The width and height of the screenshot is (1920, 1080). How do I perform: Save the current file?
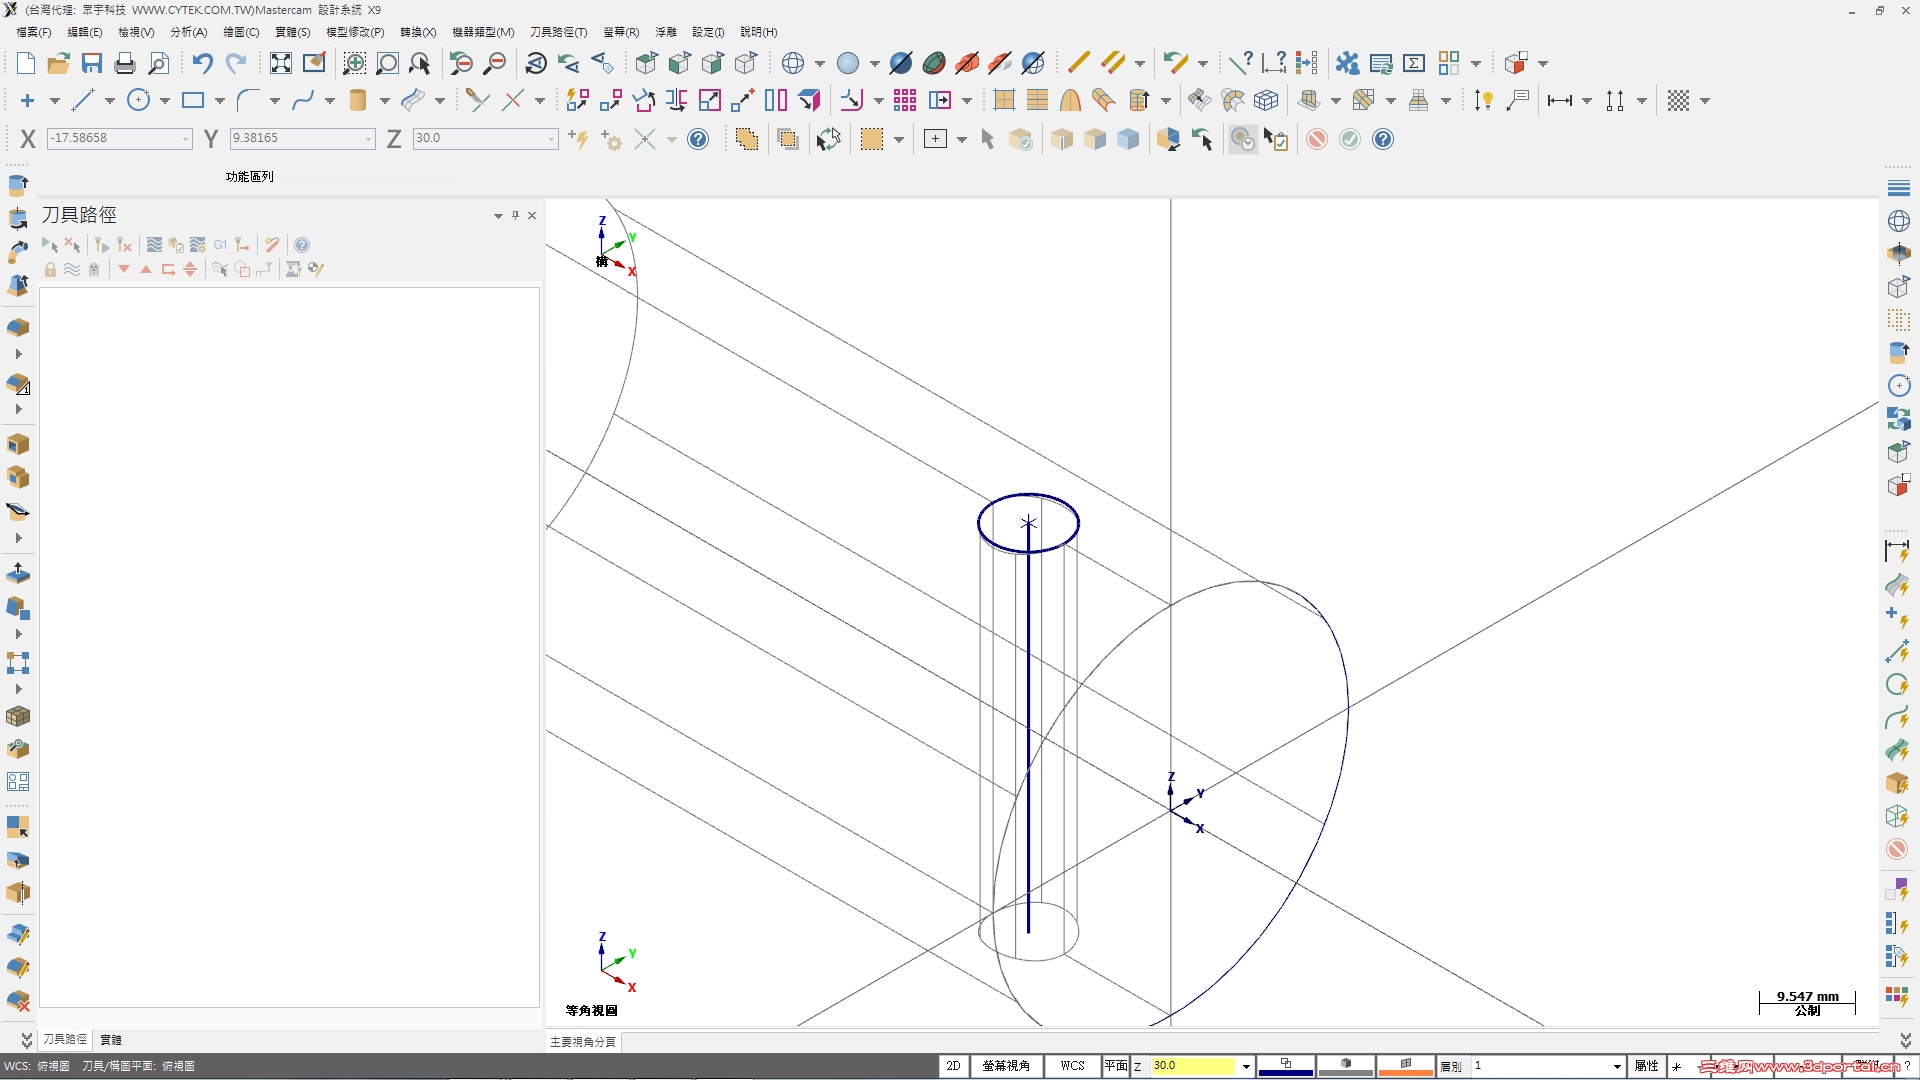92,63
